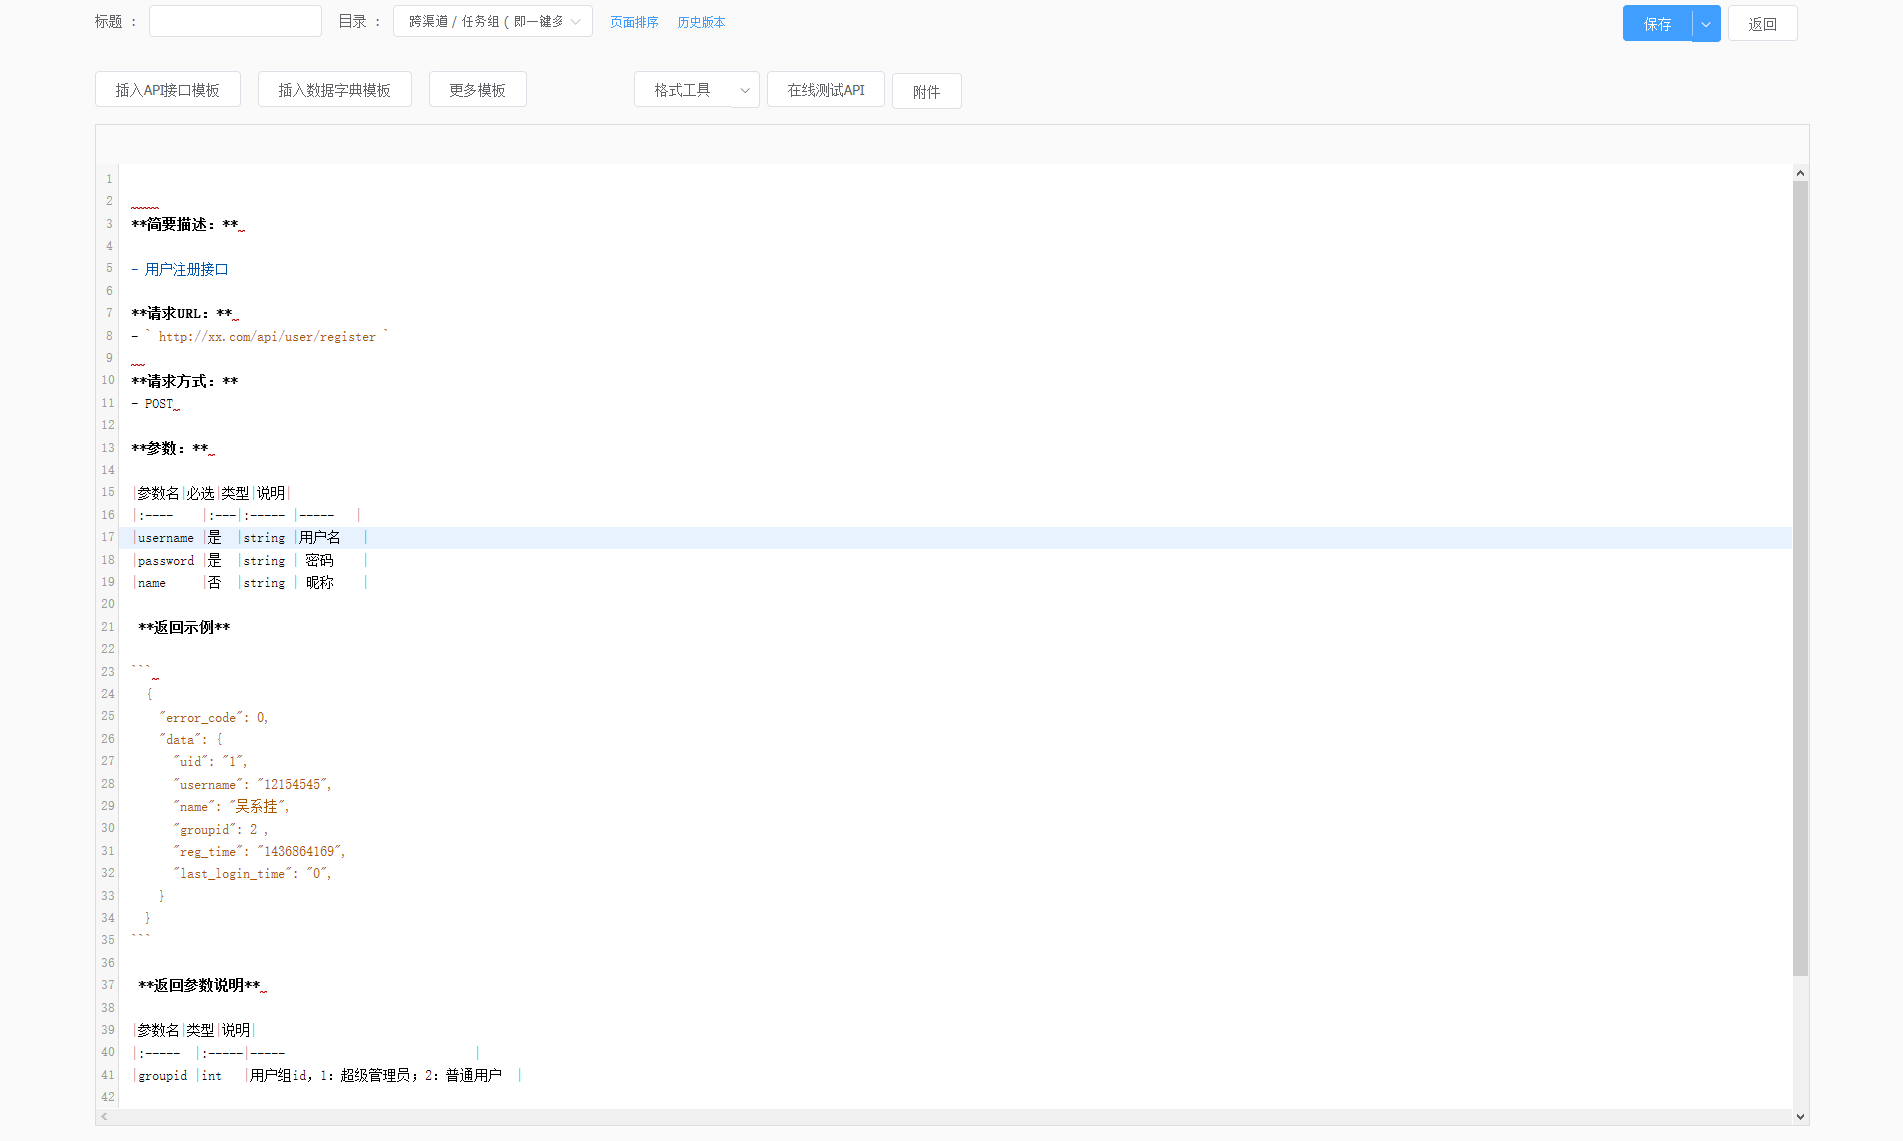Viewport: 1903px width, 1141px height.
Task: Click the vertical scrollbar's up arrow
Action: coord(1800,173)
